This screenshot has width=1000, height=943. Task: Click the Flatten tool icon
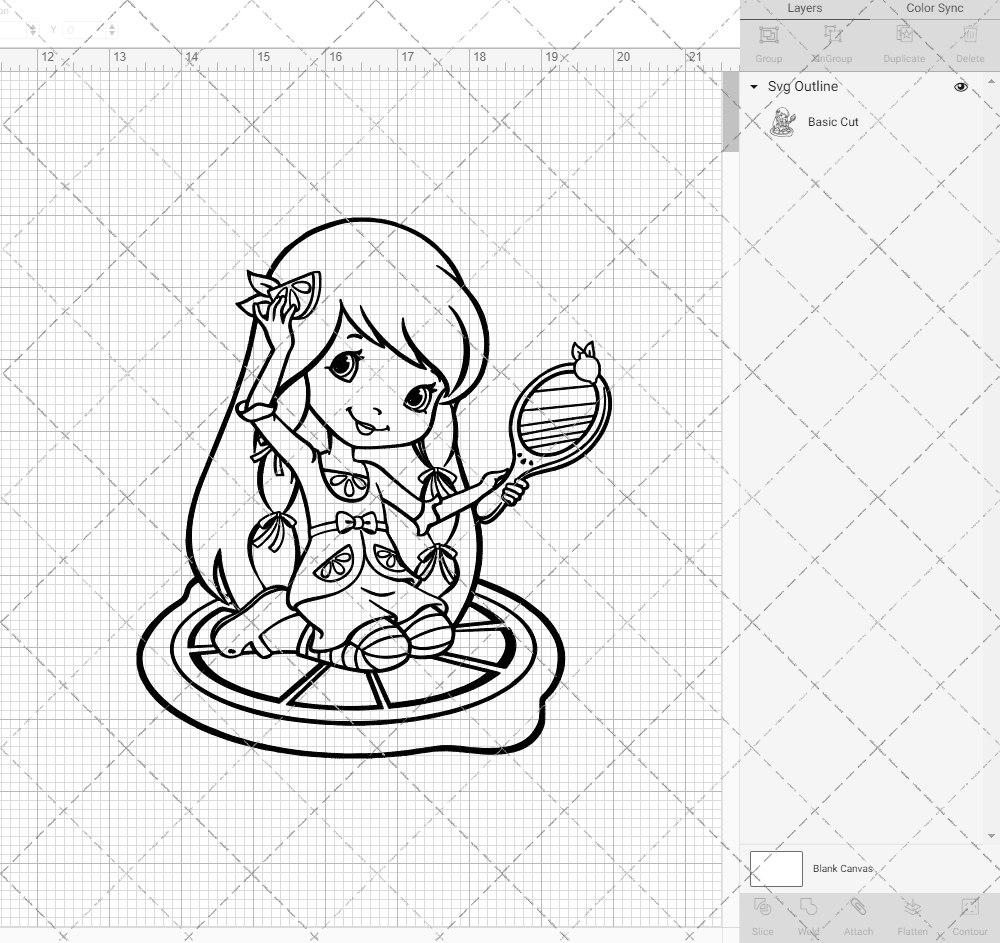[913, 908]
